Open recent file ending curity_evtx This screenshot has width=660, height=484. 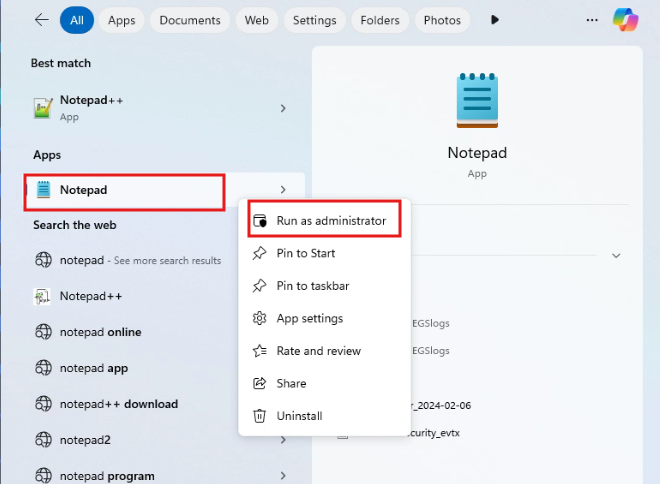click(435, 433)
